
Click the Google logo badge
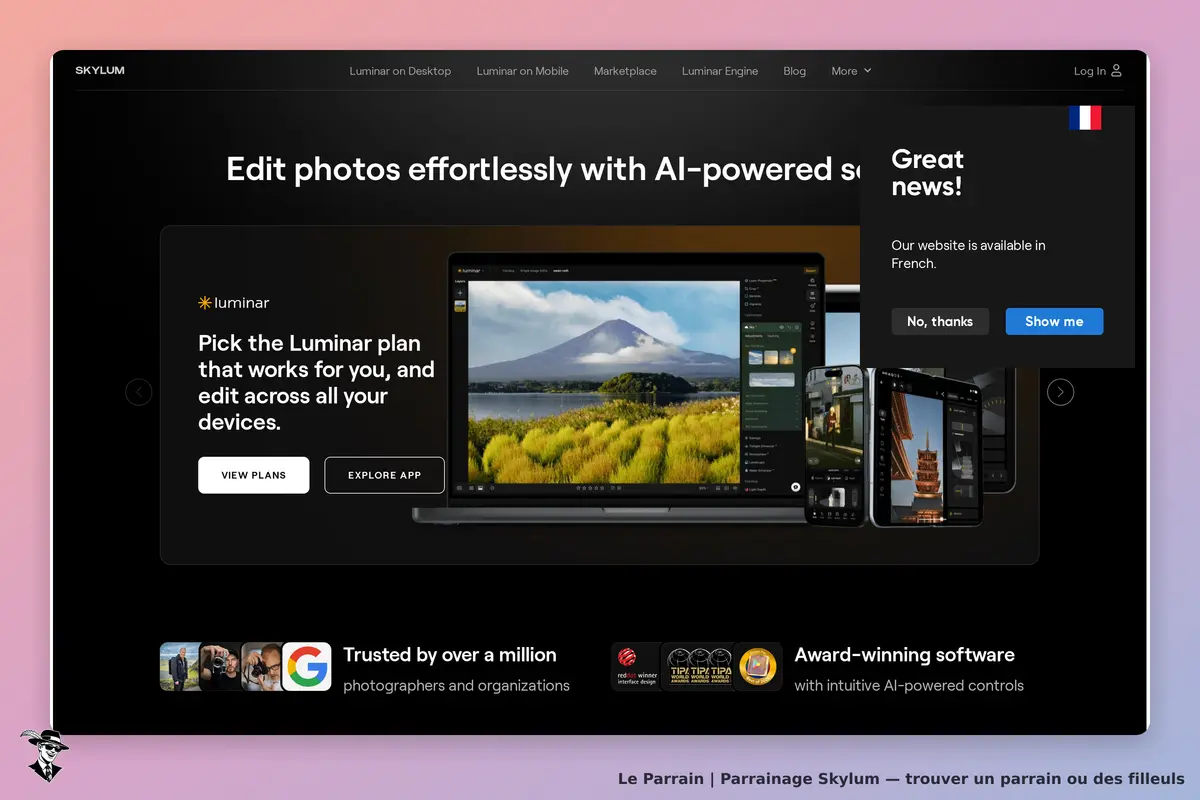tap(307, 667)
